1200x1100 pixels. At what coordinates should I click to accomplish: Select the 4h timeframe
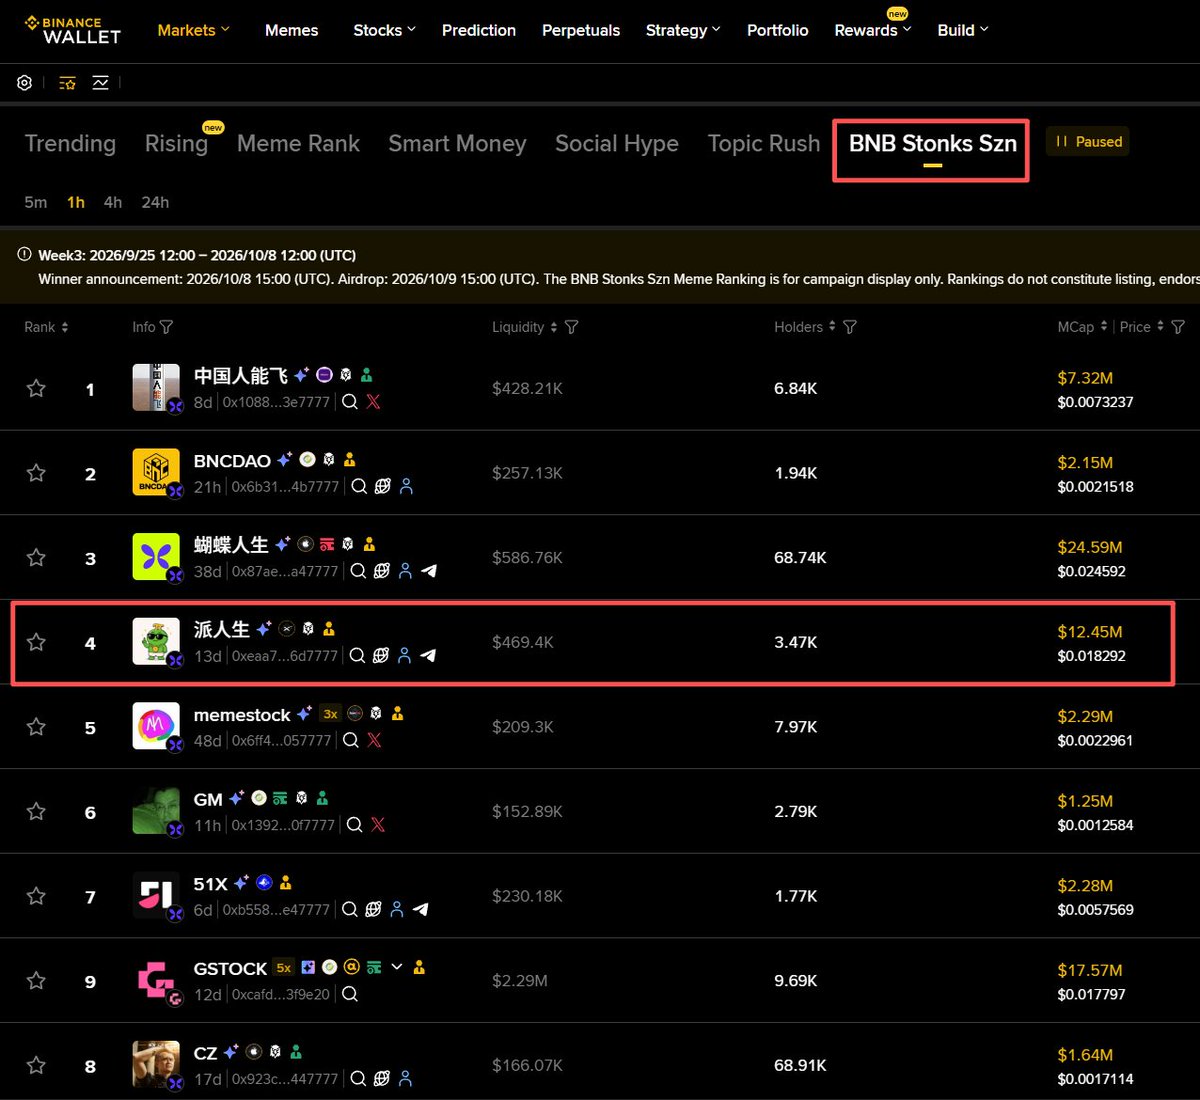(113, 202)
